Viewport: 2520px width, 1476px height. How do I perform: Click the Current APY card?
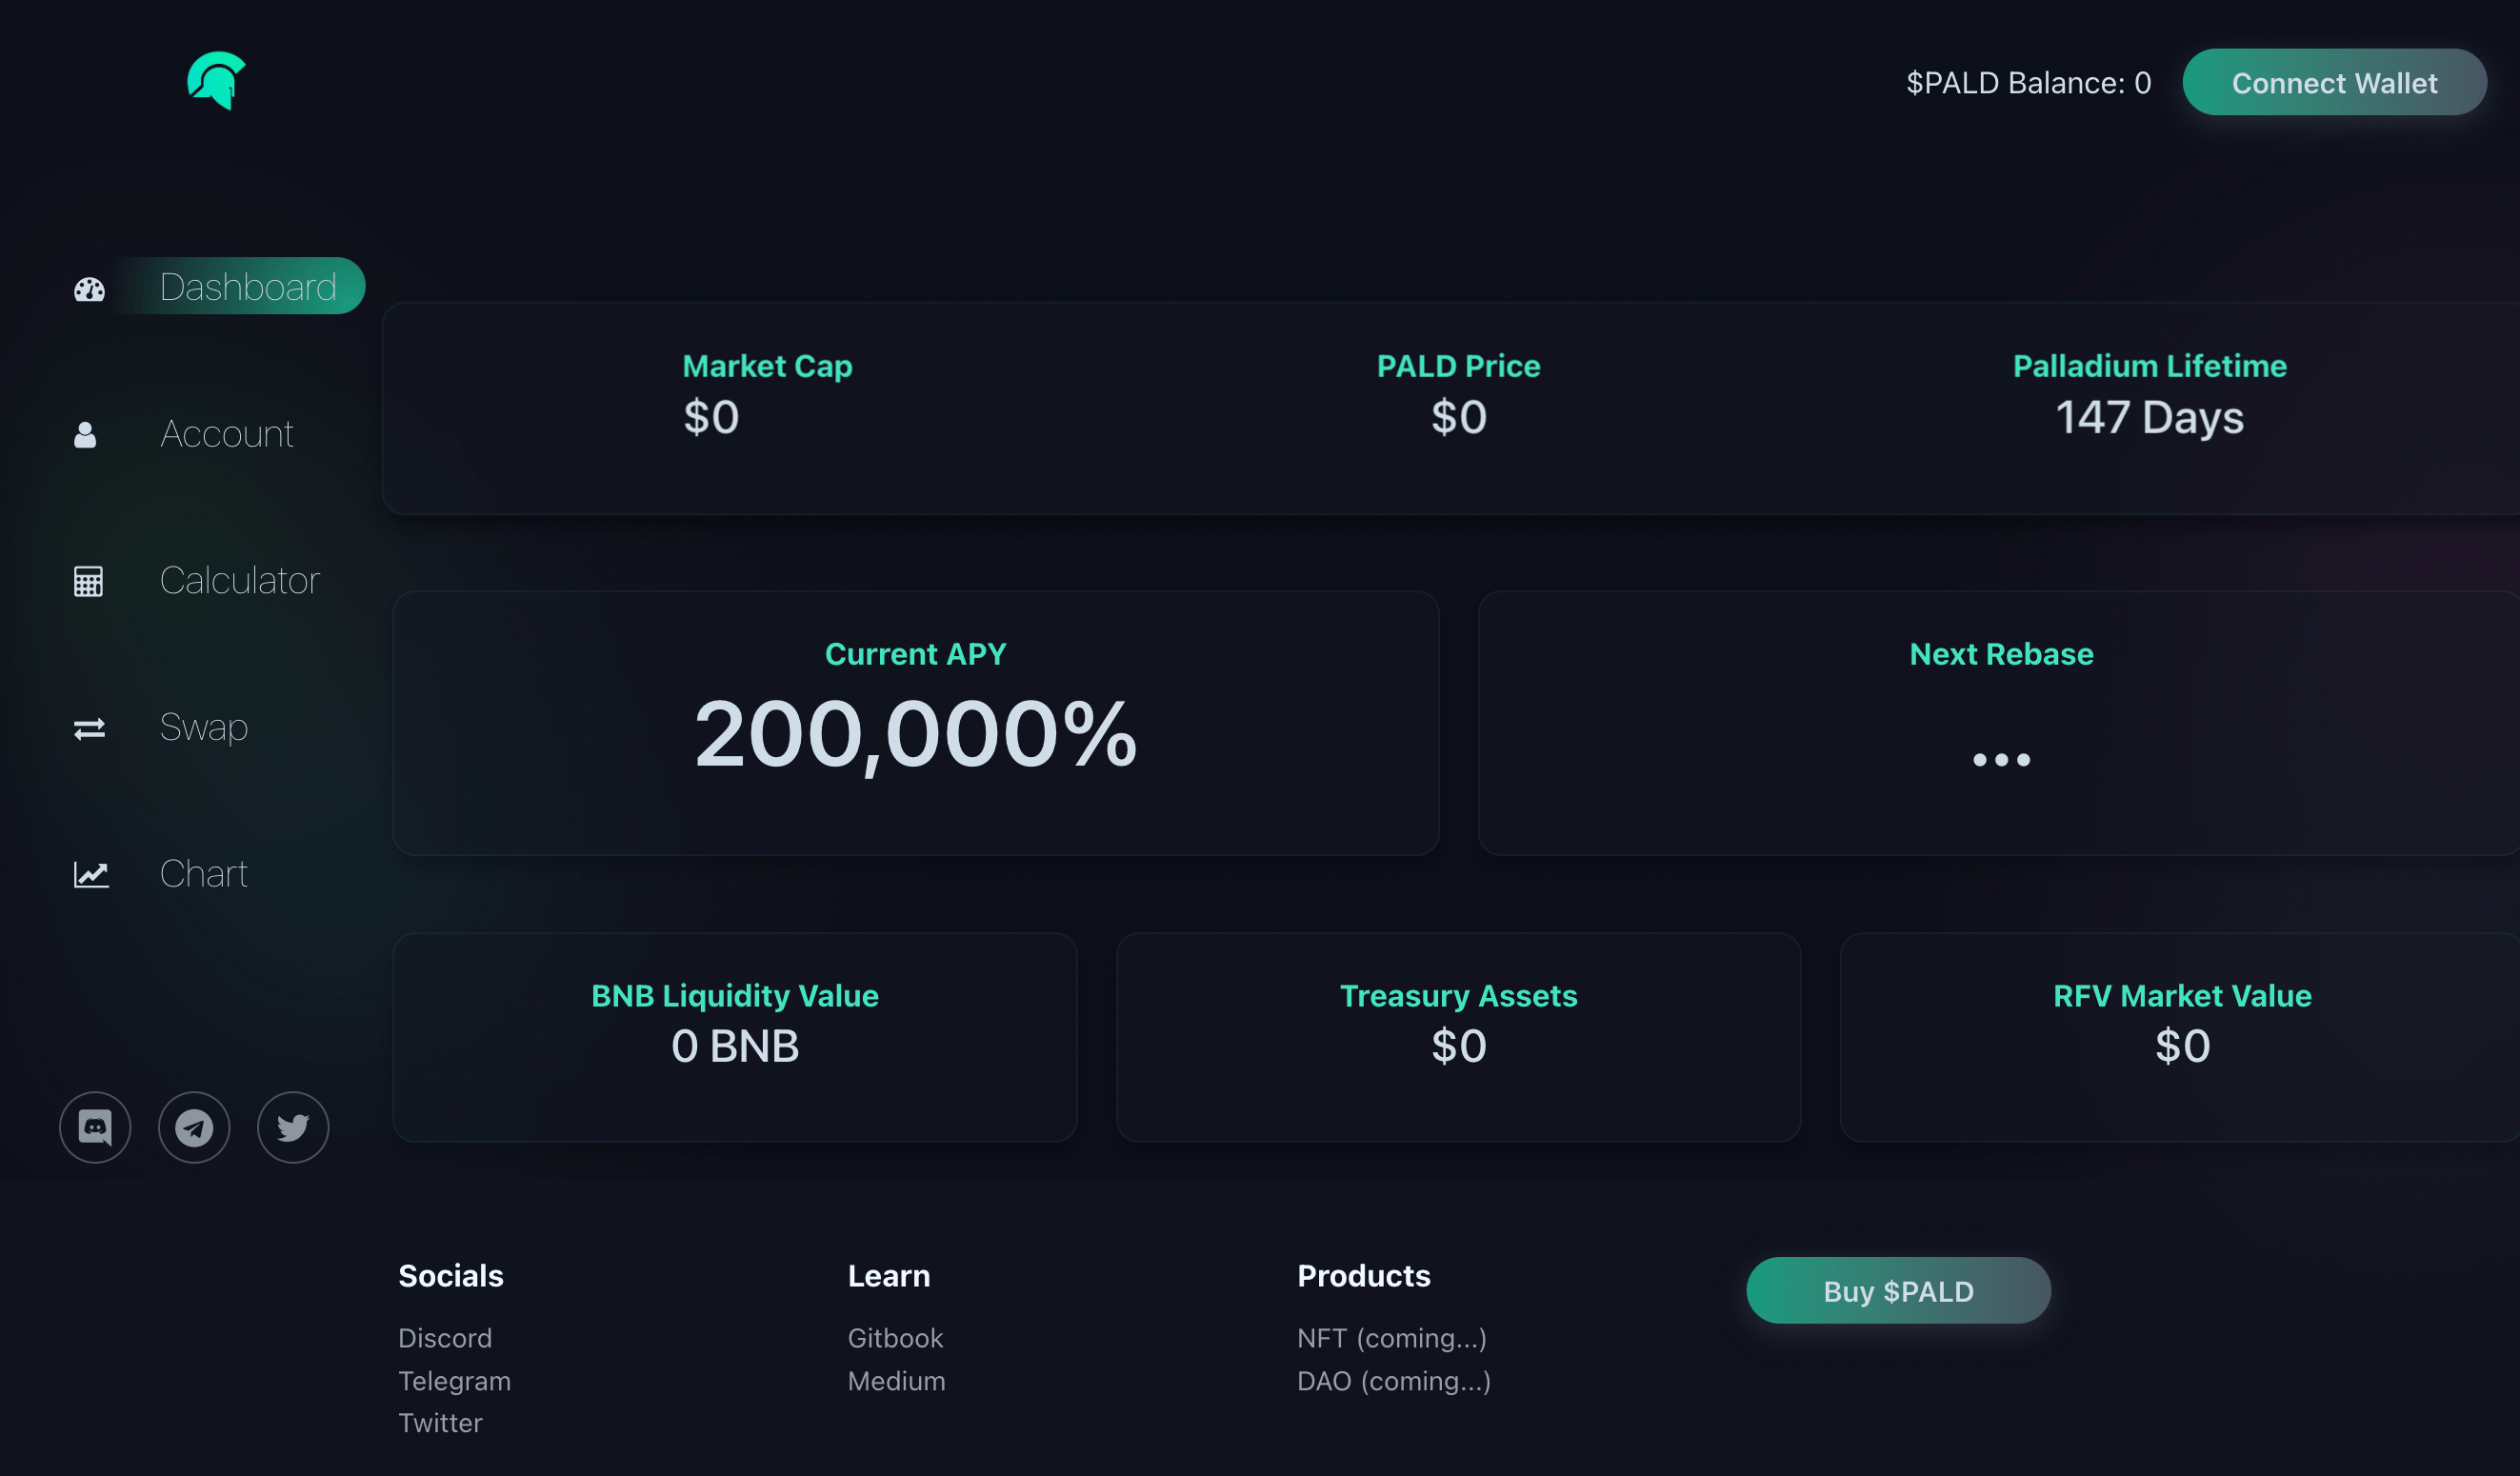(x=915, y=723)
